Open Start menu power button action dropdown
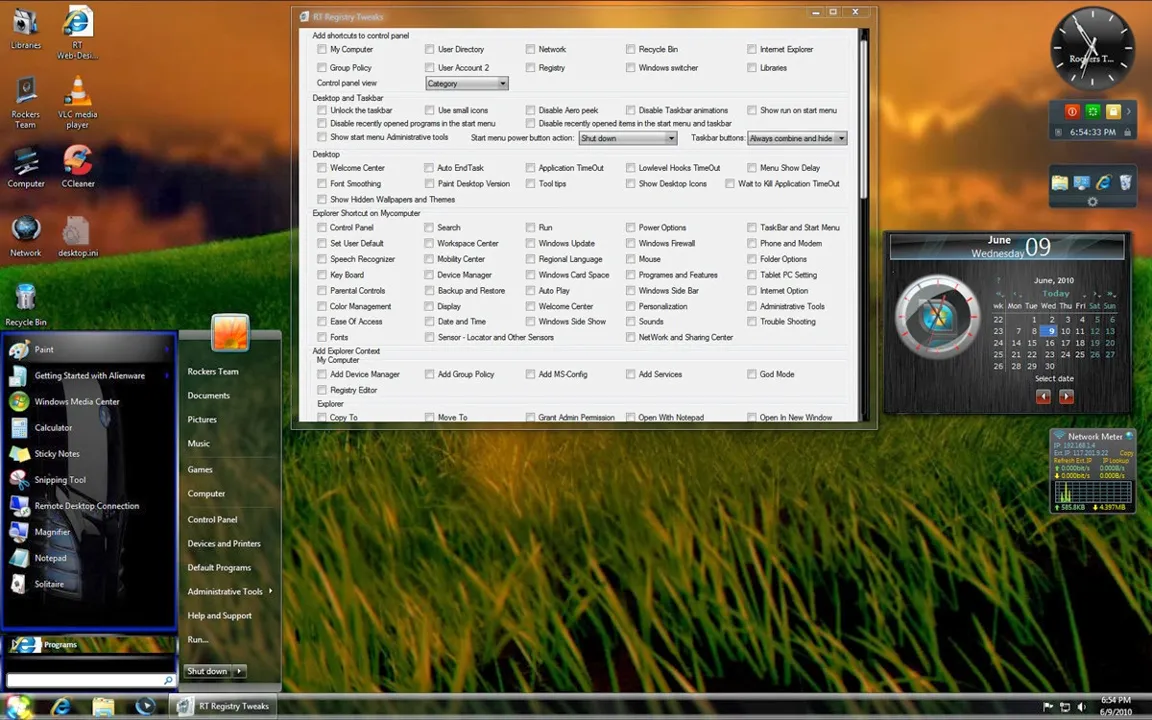The width and height of the screenshot is (1152, 720). (x=627, y=138)
